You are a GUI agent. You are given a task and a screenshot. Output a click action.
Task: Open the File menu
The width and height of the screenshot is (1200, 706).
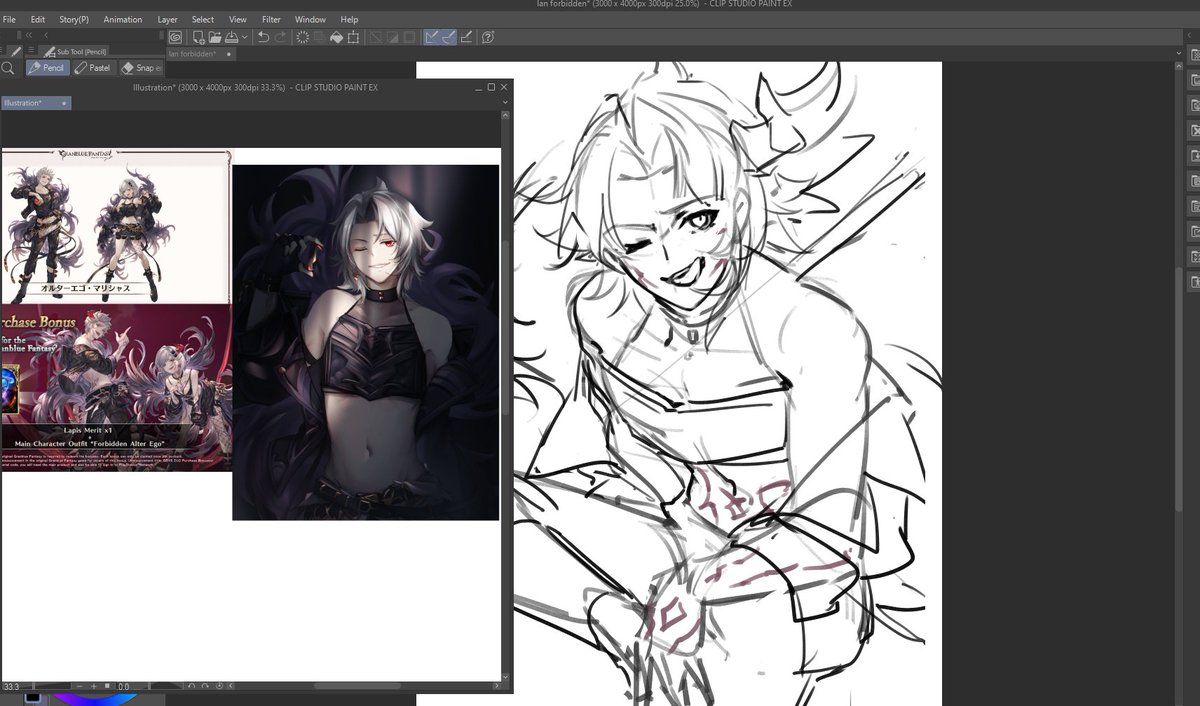(9, 19)
